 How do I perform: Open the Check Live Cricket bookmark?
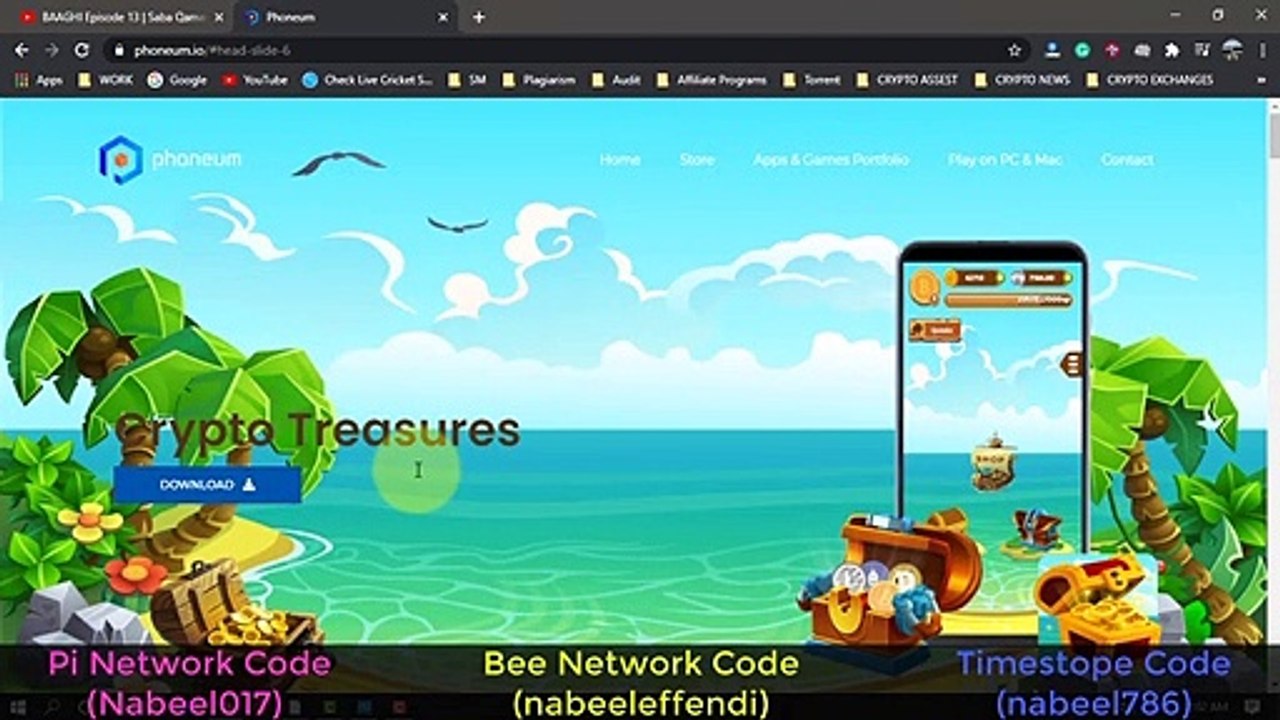pyautogui.click(x=367, y=80)
